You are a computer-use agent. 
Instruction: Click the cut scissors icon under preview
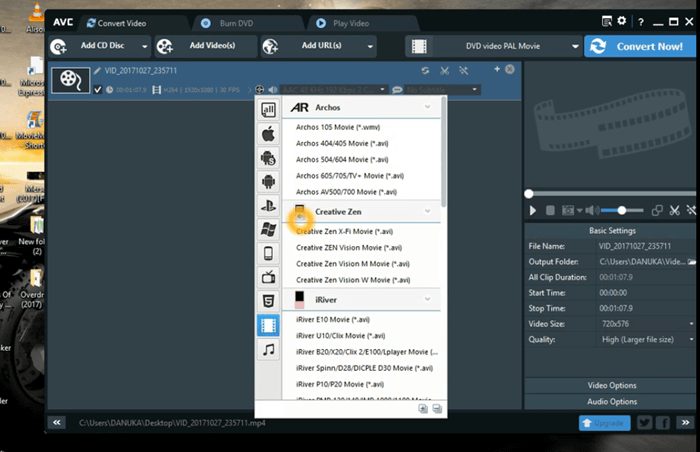point(674,210)
